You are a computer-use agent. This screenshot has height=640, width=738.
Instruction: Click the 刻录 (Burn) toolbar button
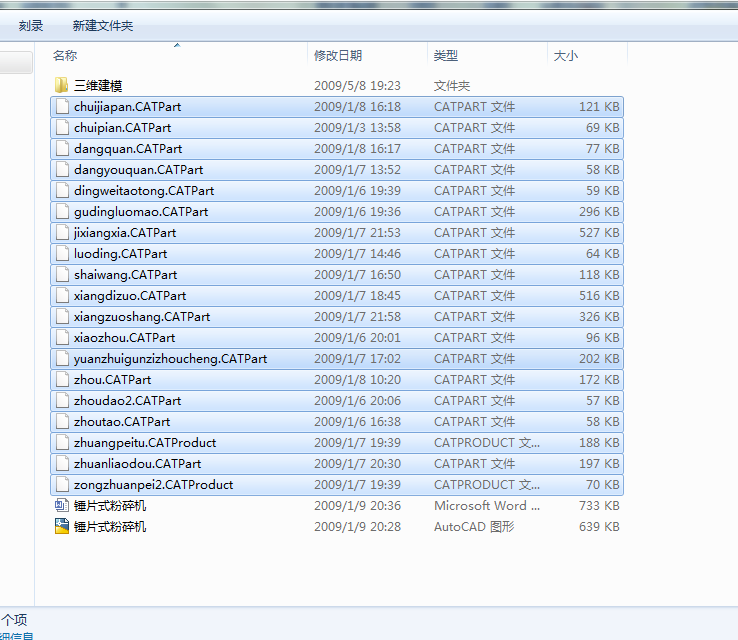(31, 25)
